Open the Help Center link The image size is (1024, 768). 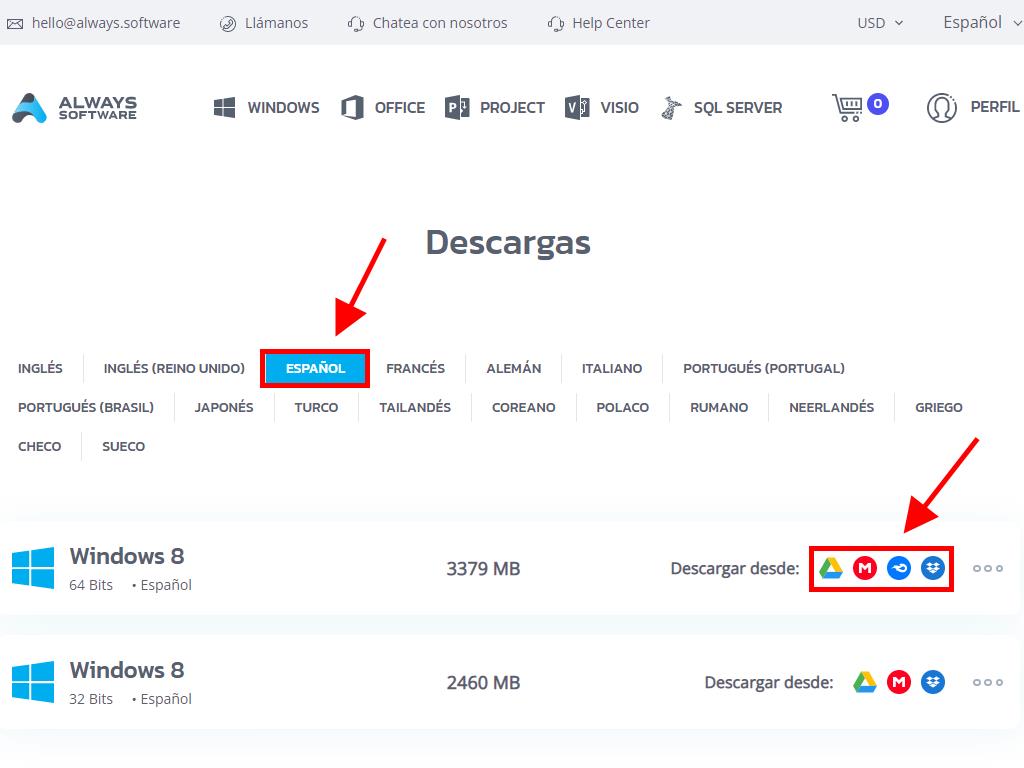tap(611, 23)
